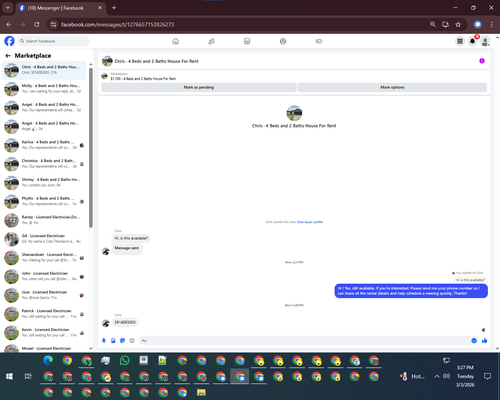The image size is (500, 400).
Task: Open Chrome three-dot menu
Action: tap(492, 24)
